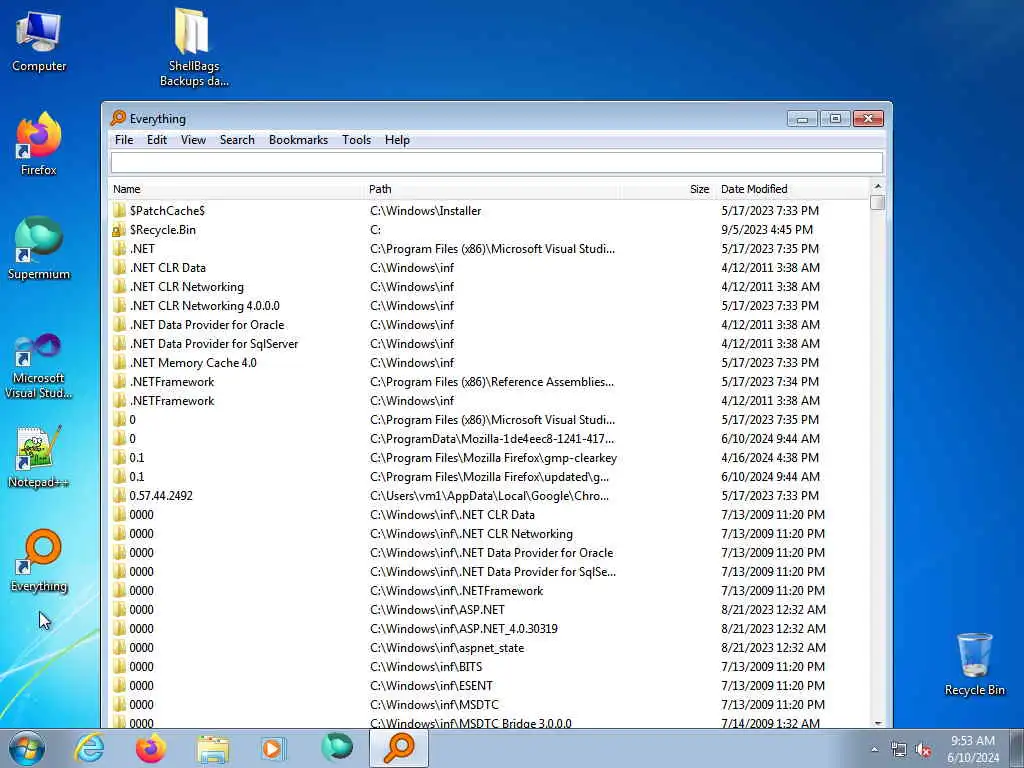The image size is (1024, 768).
Task: Open the File menu
Action: [x=124, y=140]
